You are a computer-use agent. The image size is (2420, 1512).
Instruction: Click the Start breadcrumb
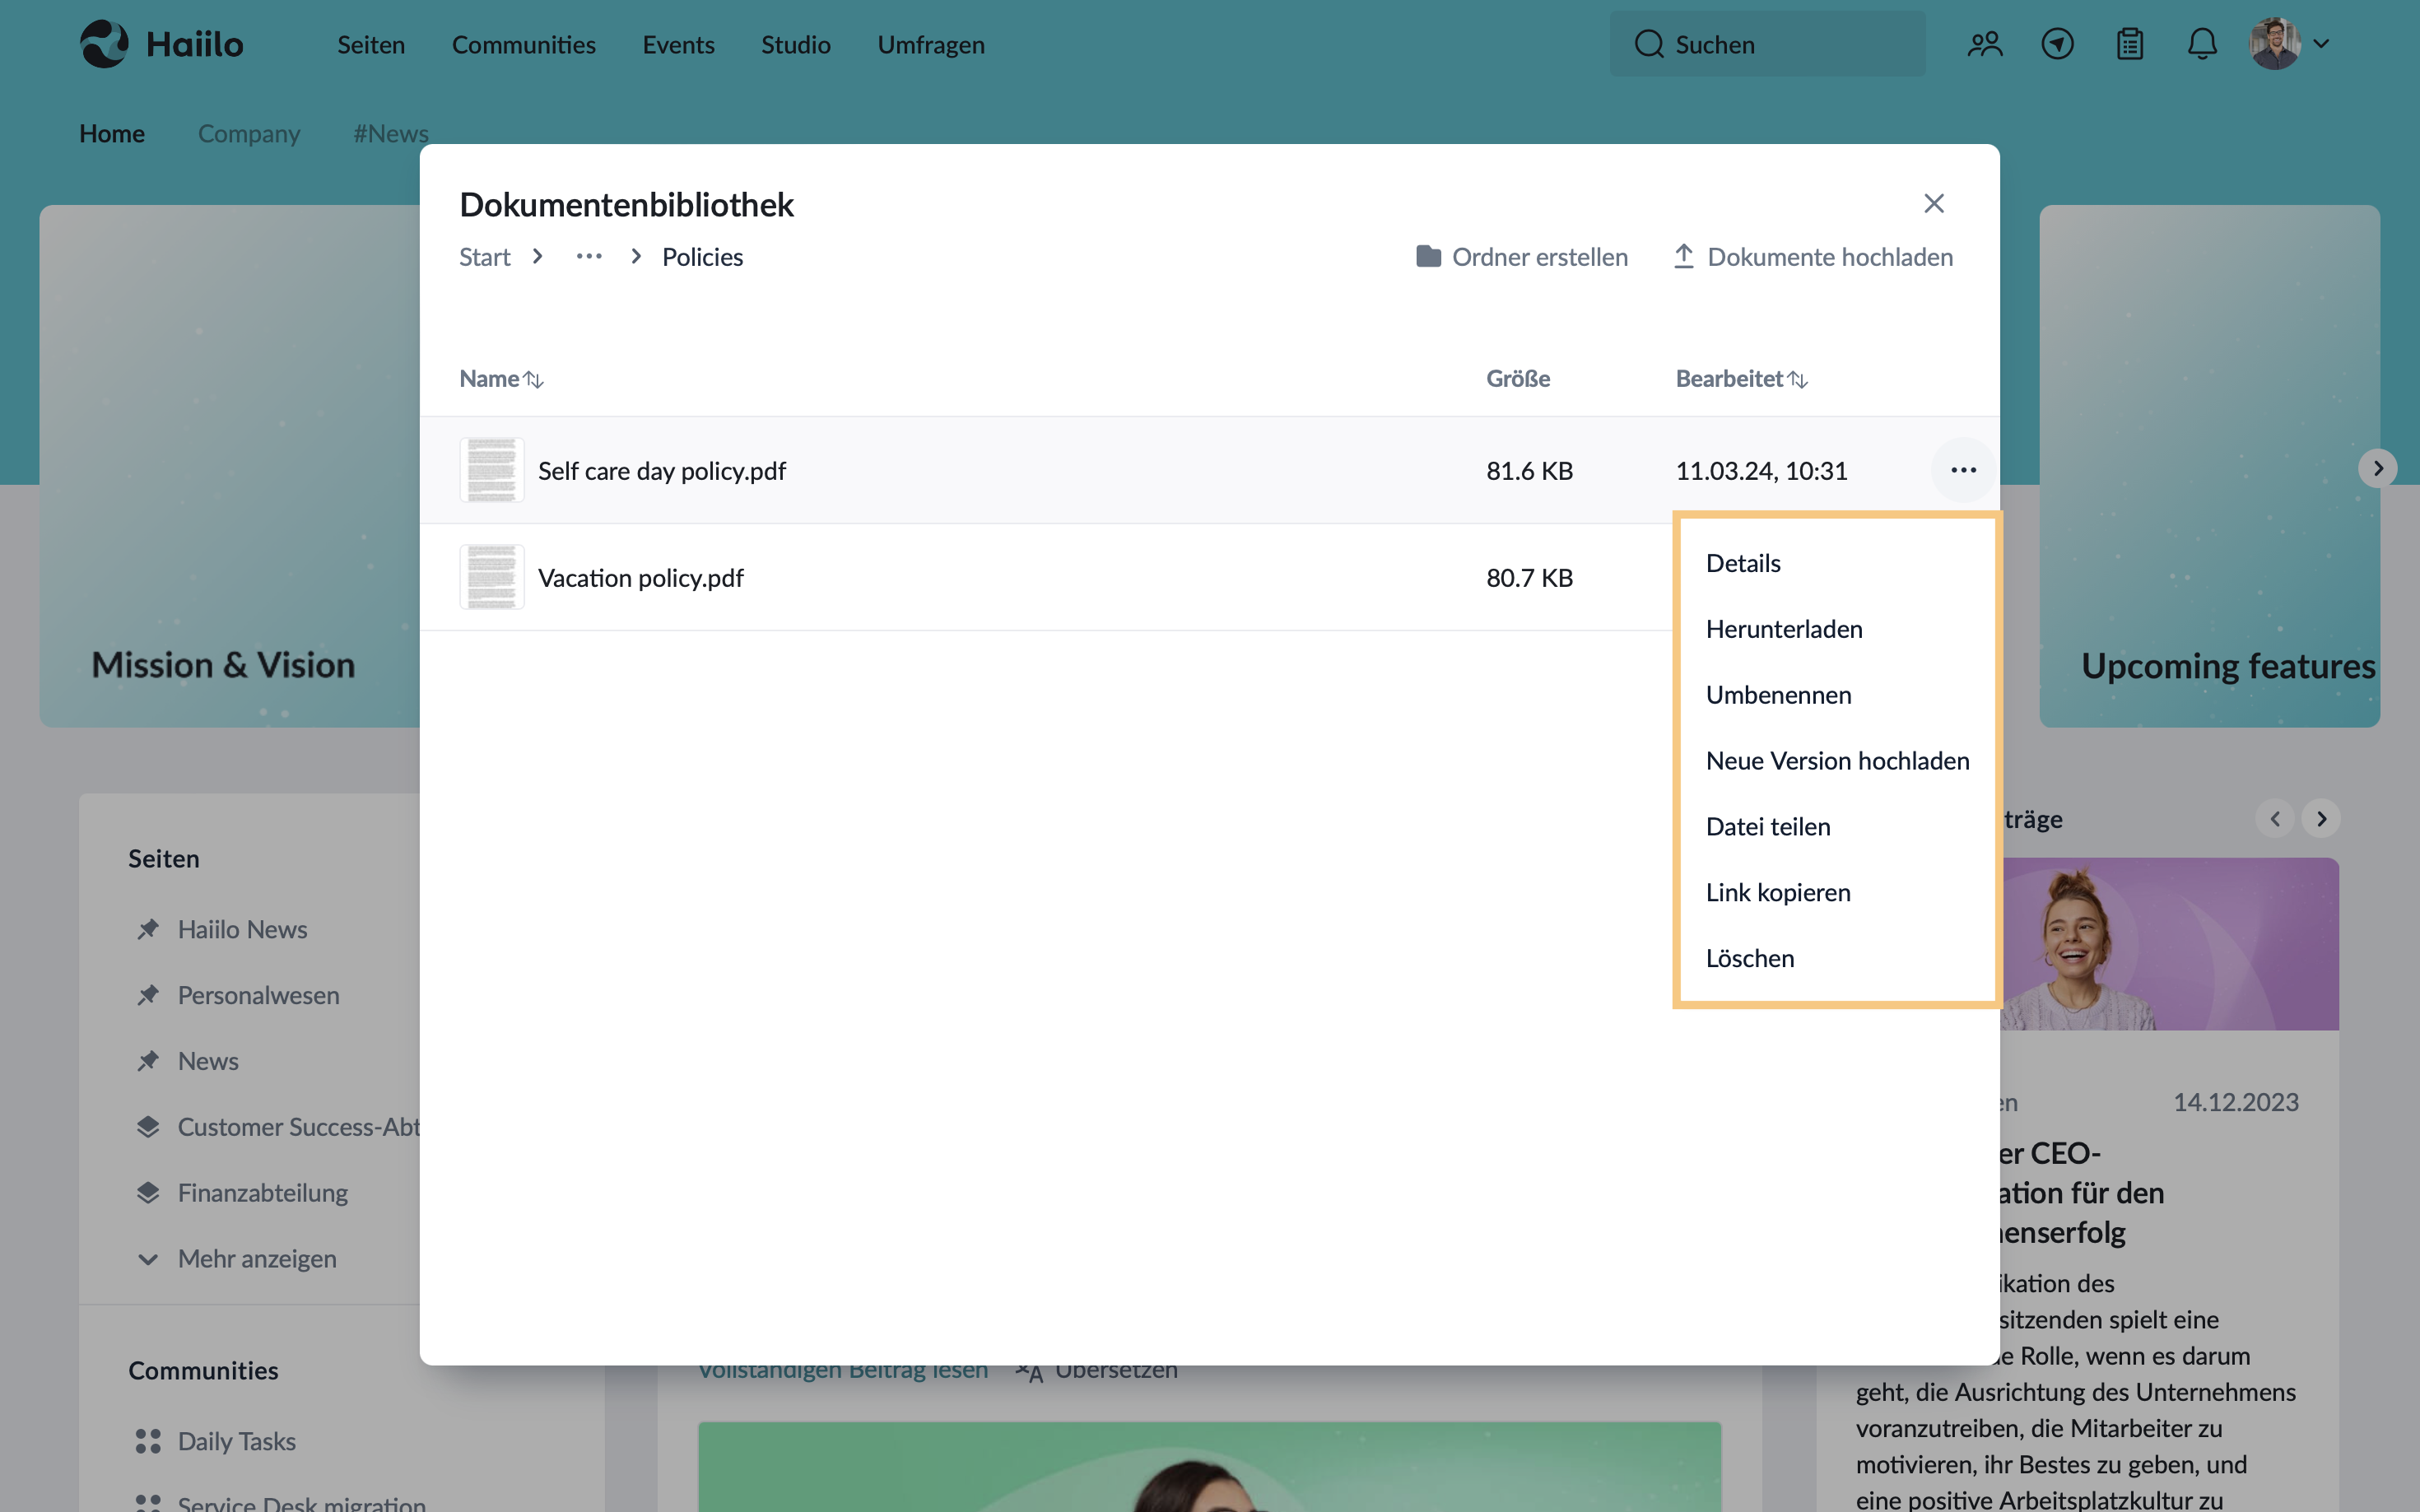coord(484,257)
